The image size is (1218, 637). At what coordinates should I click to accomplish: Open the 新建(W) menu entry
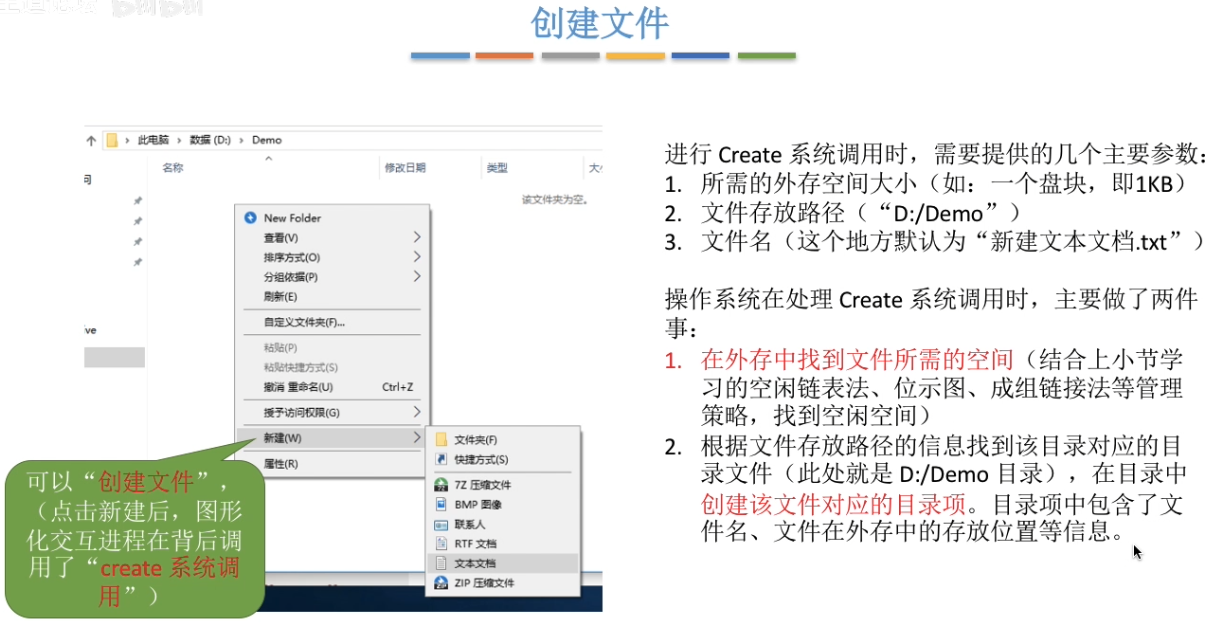[332, 438]
